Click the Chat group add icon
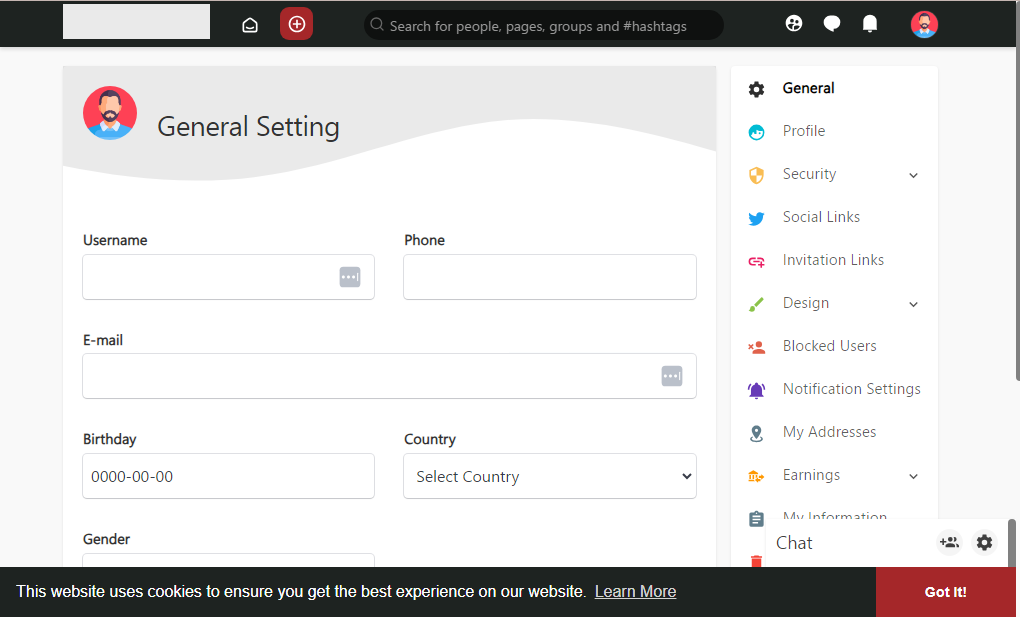This screenshot has height=617, width=1020. coord(949,542)
